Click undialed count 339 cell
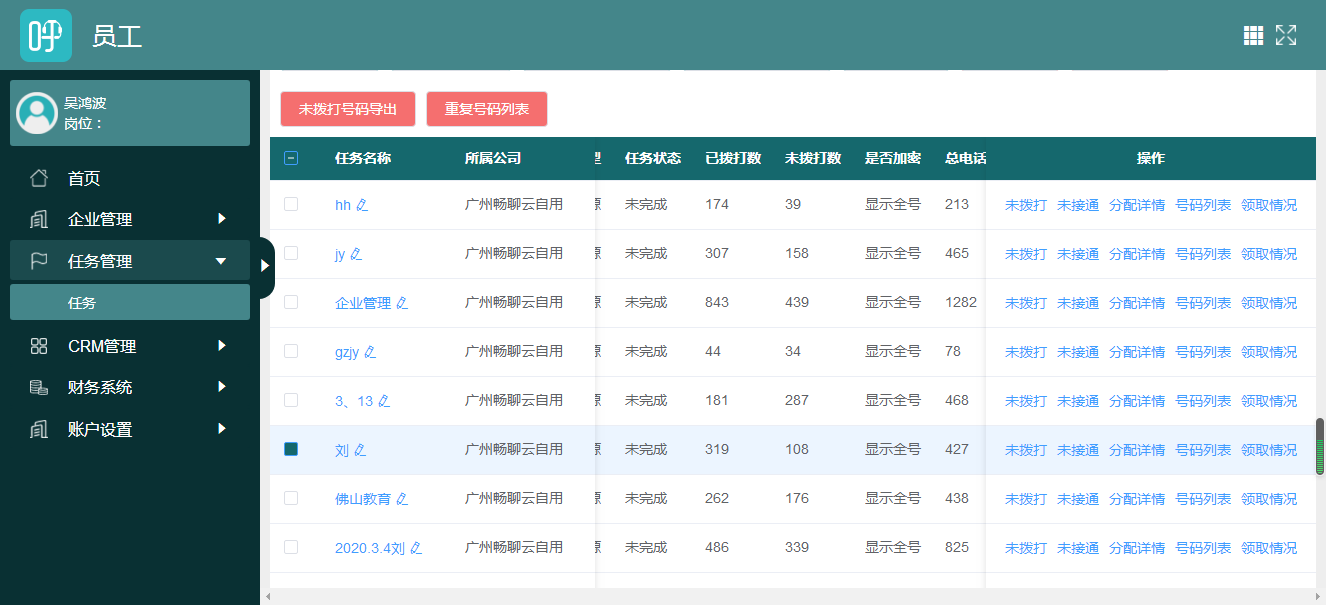Image resolution: width=1326 pixels, height=605 pixels. (797, 547)
